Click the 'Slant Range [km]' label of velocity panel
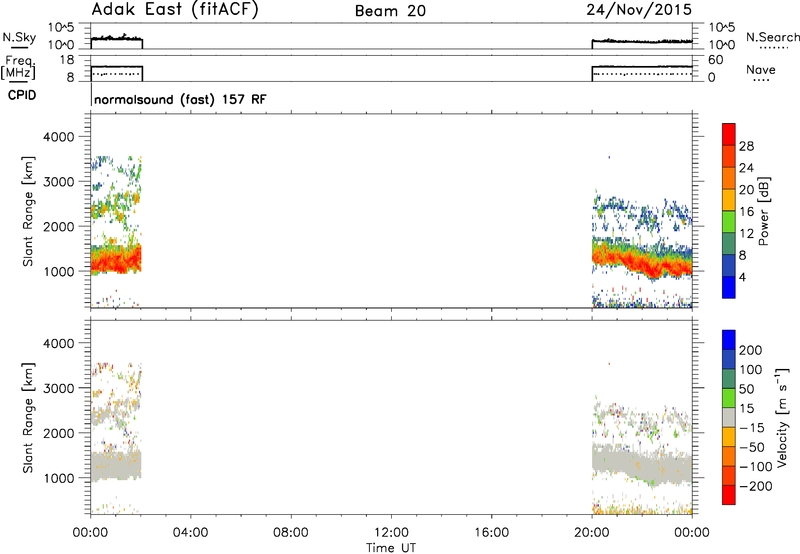This screenshot has width=800, height=554. (28, 417)
